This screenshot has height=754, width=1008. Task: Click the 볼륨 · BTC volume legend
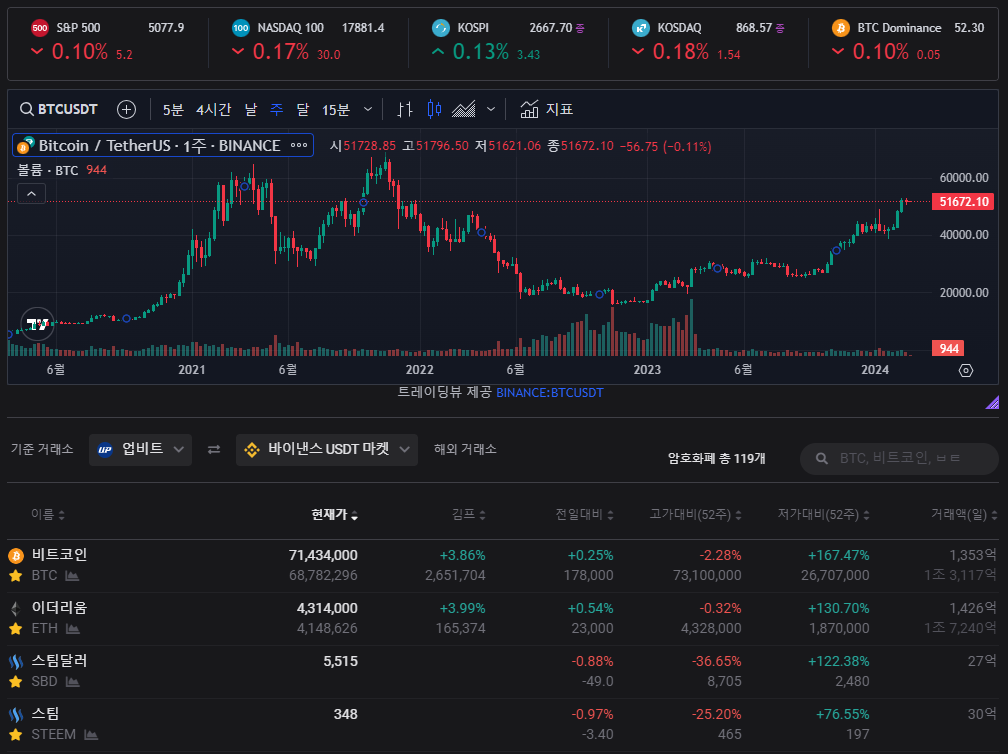point(47,170)
